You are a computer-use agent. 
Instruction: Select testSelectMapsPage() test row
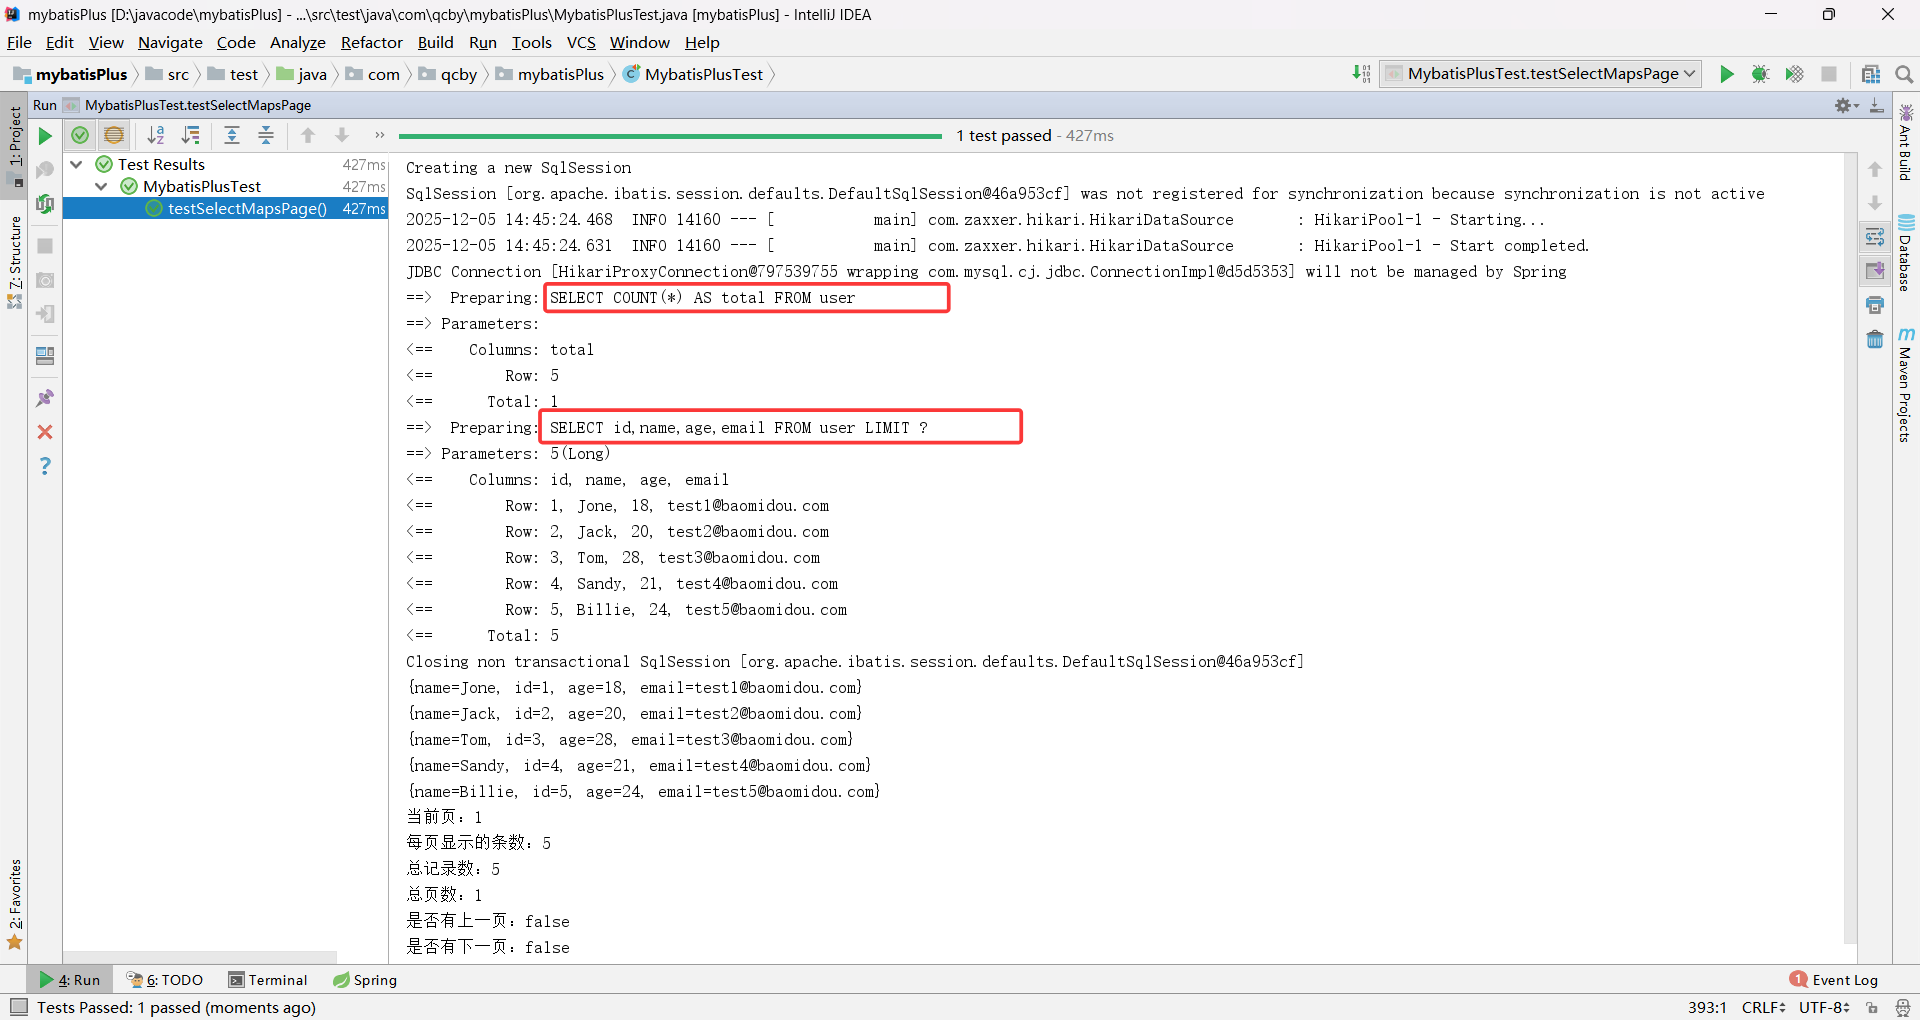point(225,208)
